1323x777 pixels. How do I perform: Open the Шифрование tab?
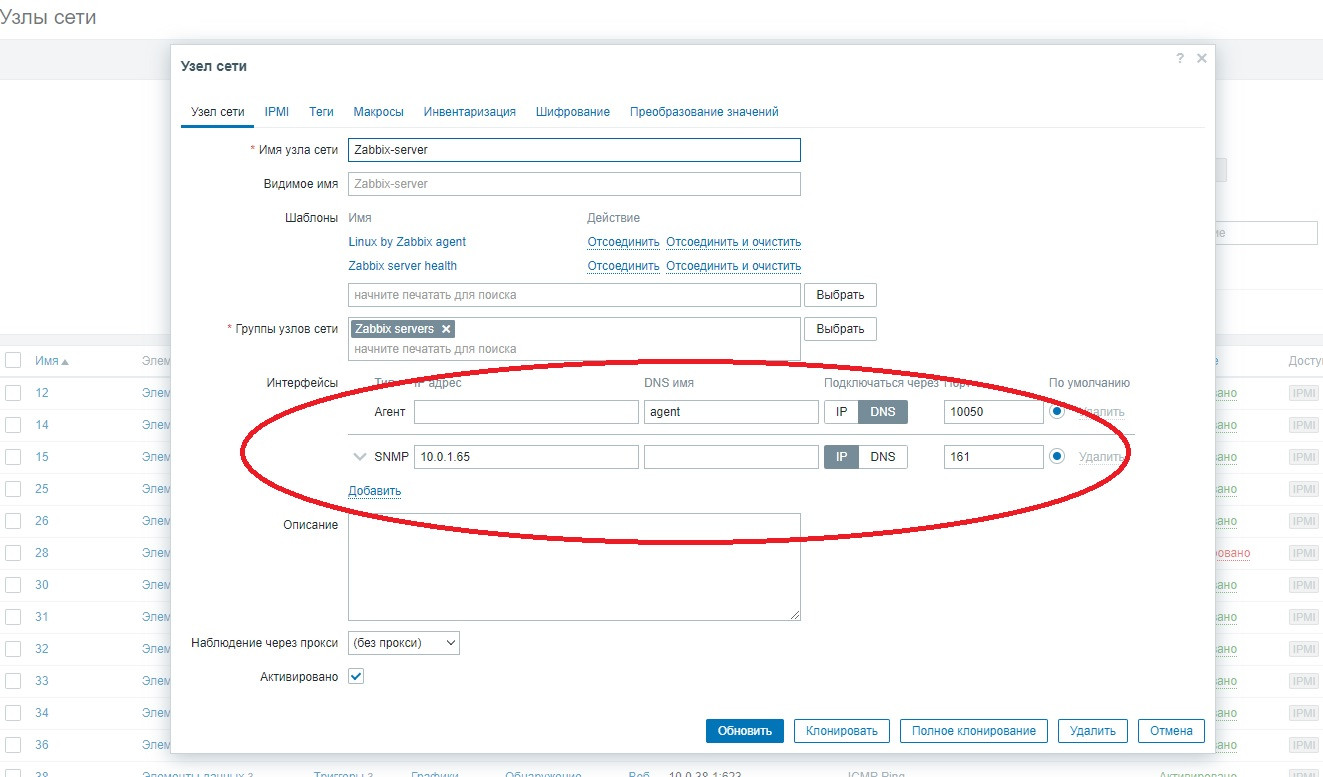[x=573, y=112]
